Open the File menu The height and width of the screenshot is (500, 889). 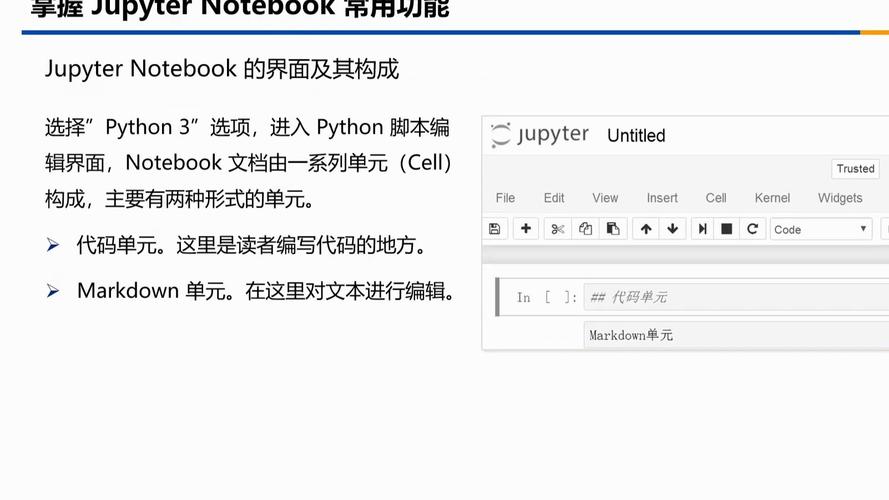(x=505, y=198)
